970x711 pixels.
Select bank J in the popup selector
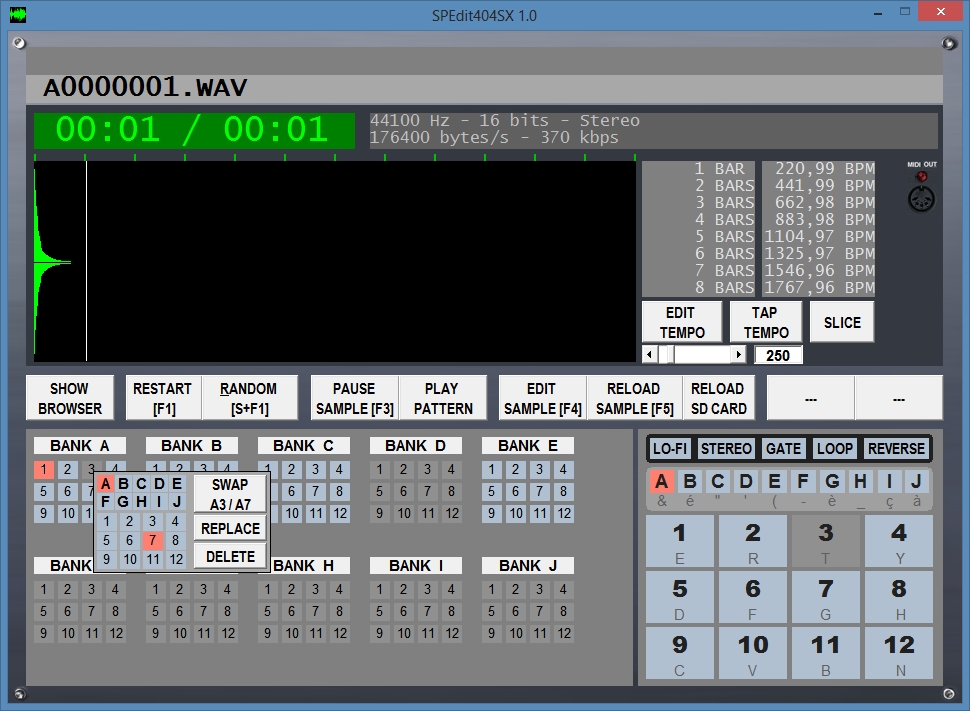point(177,502)
